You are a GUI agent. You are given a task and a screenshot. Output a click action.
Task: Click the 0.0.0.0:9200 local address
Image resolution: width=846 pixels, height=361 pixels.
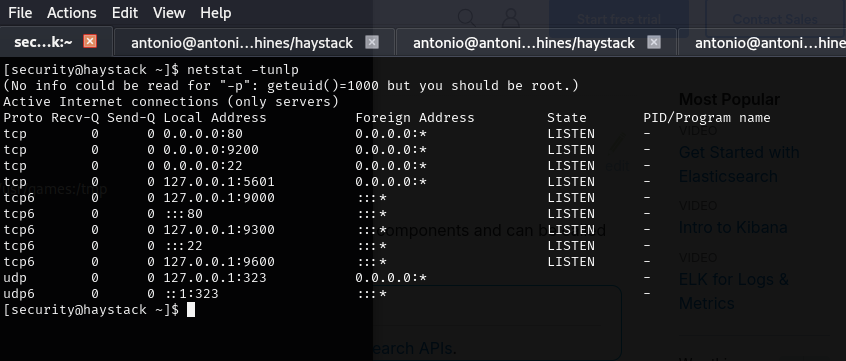(x=211, y=149)
